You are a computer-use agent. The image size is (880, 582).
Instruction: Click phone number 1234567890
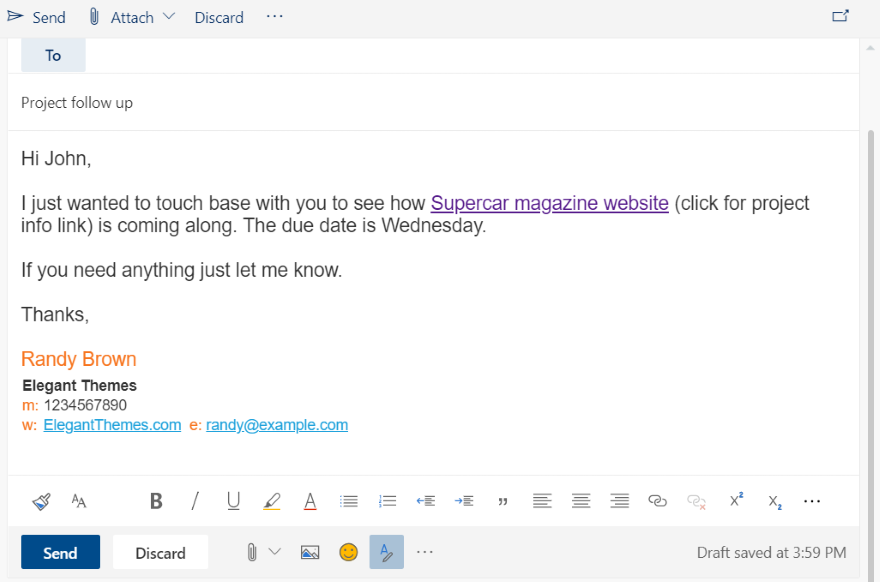[85, 405]
